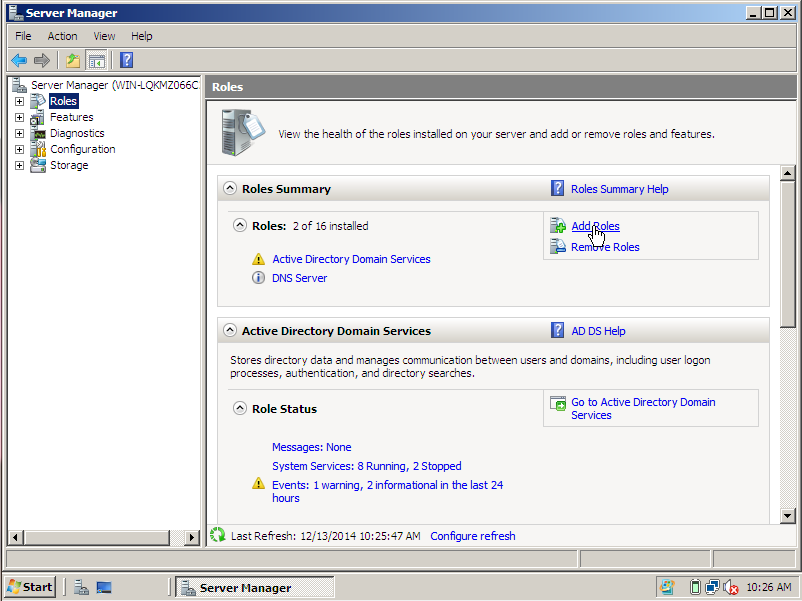The image size is (802, 601).
Task: Click System Services: 8 Running, 2 Stopped
Action: 367,466
